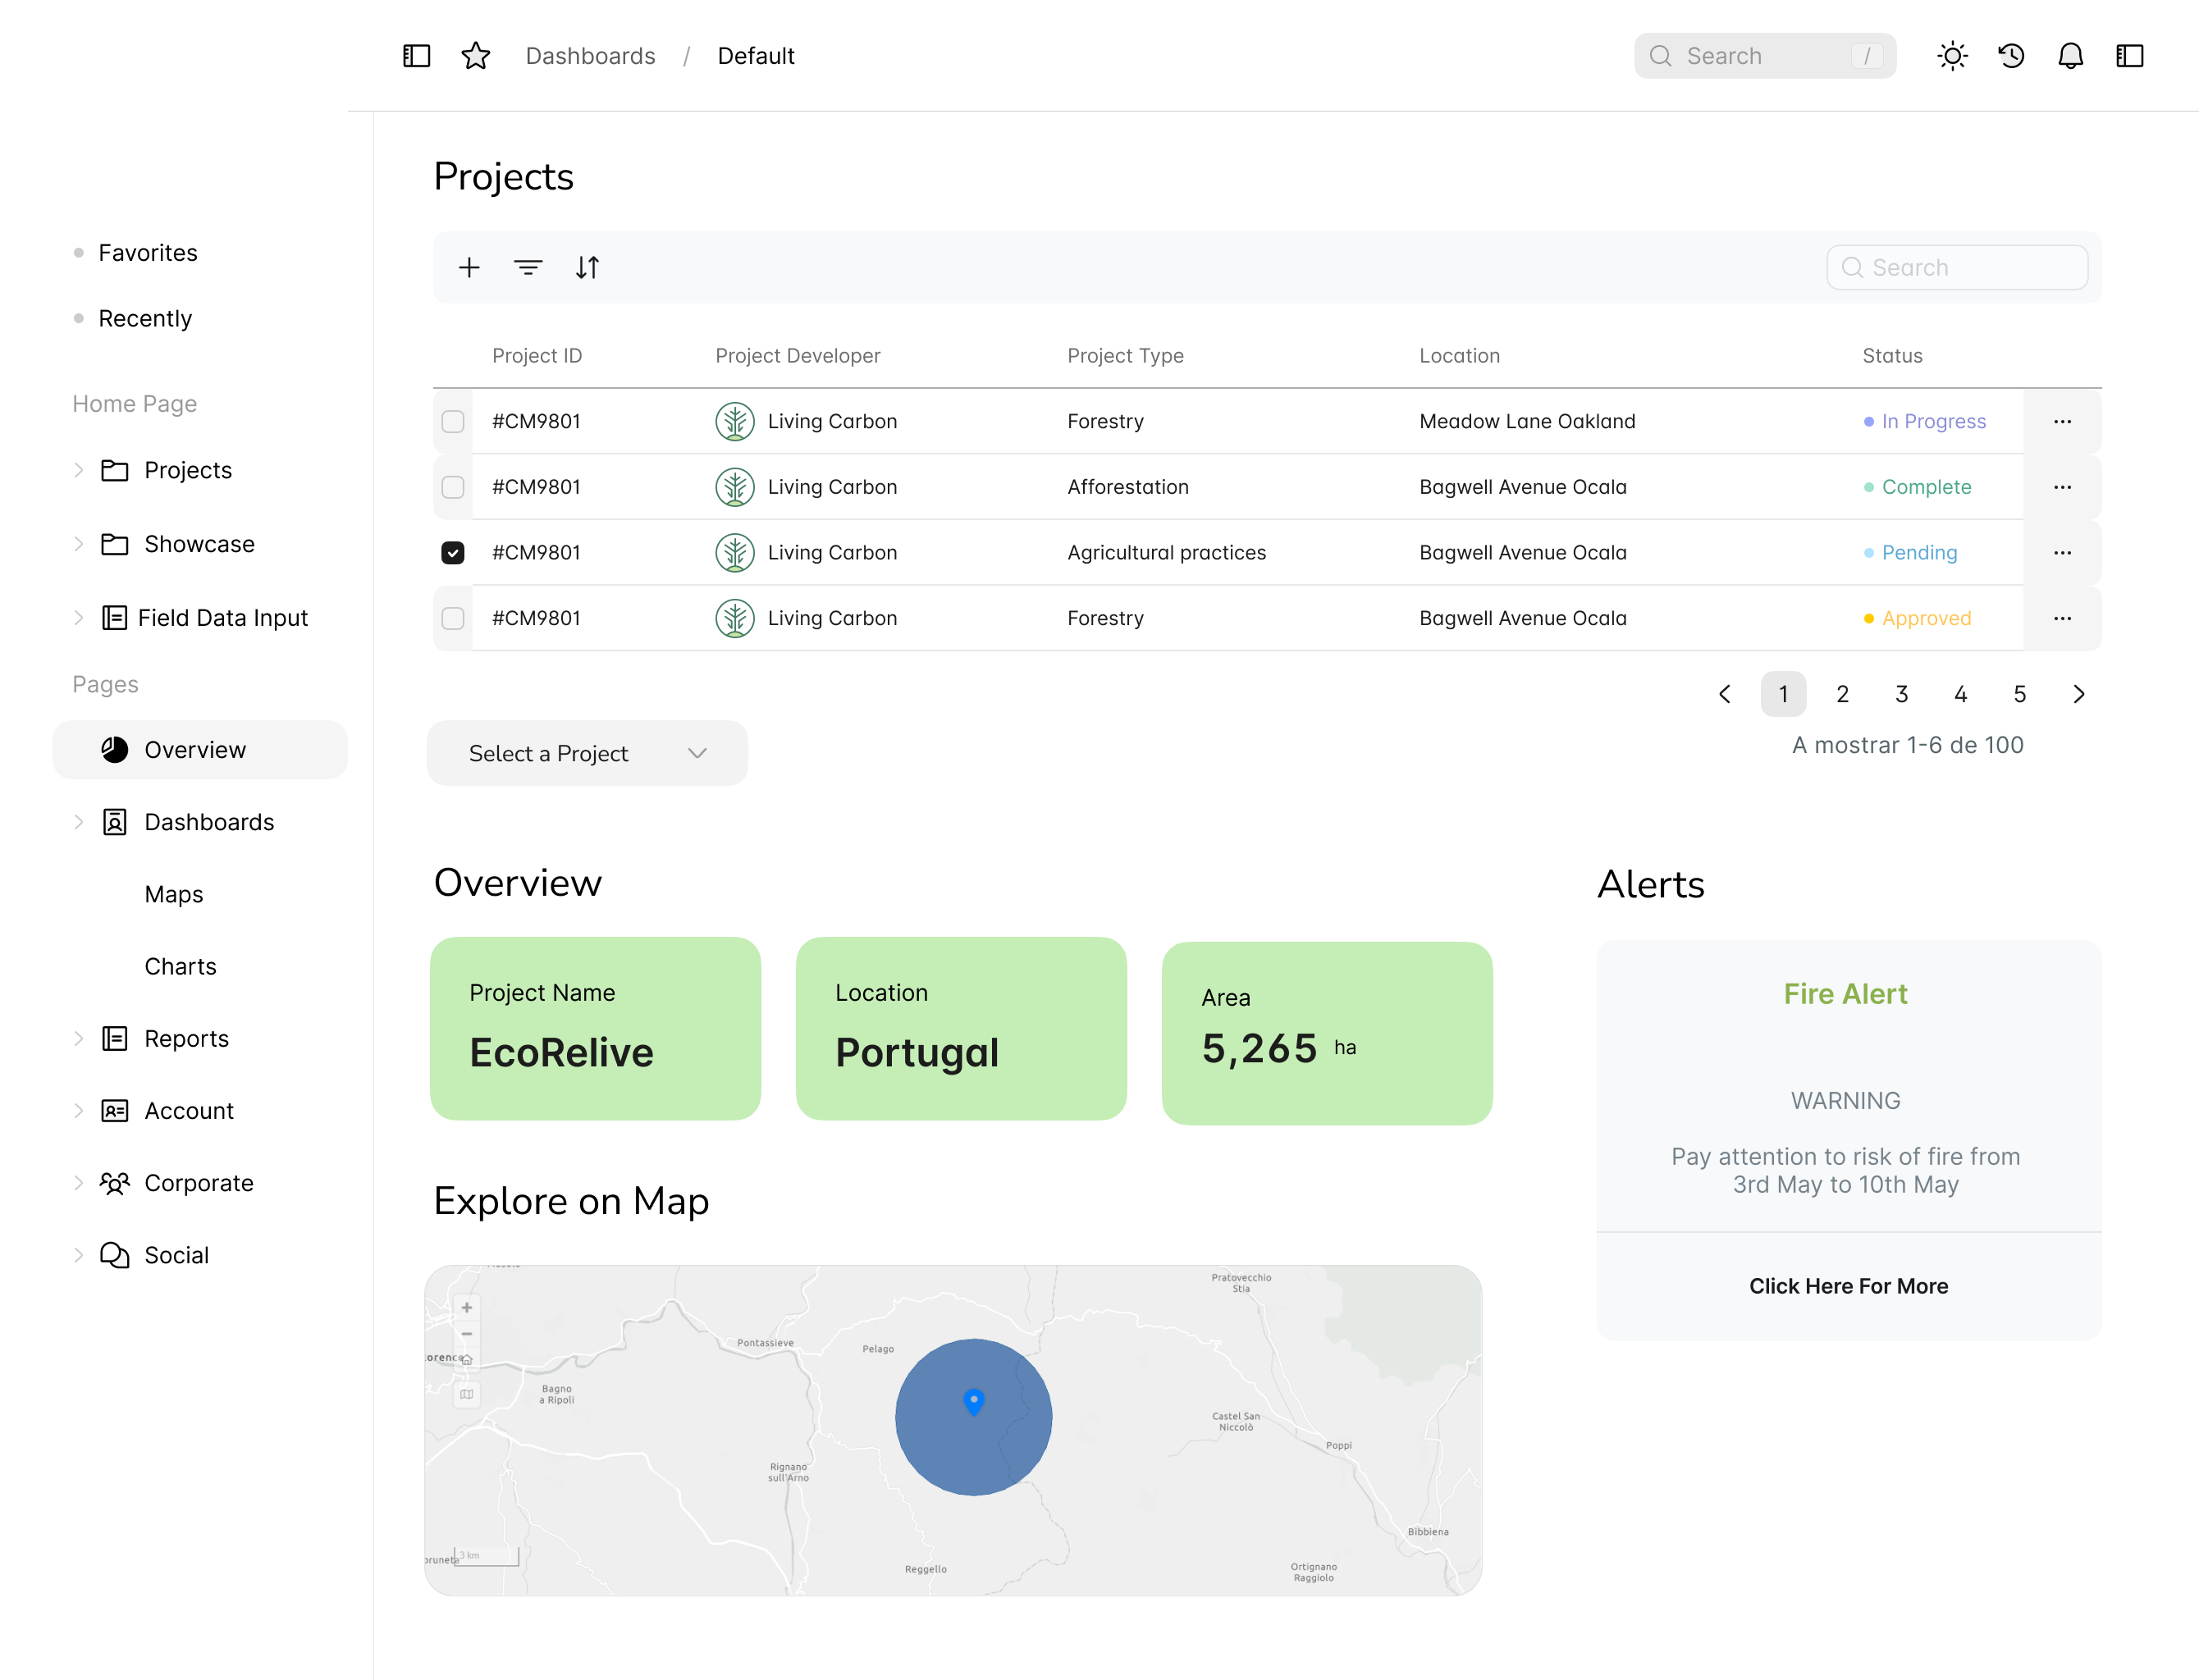The image size is (2199, 1680).
Task: Expand the Field Data Input sidebar item
Action: pos(79,618)
